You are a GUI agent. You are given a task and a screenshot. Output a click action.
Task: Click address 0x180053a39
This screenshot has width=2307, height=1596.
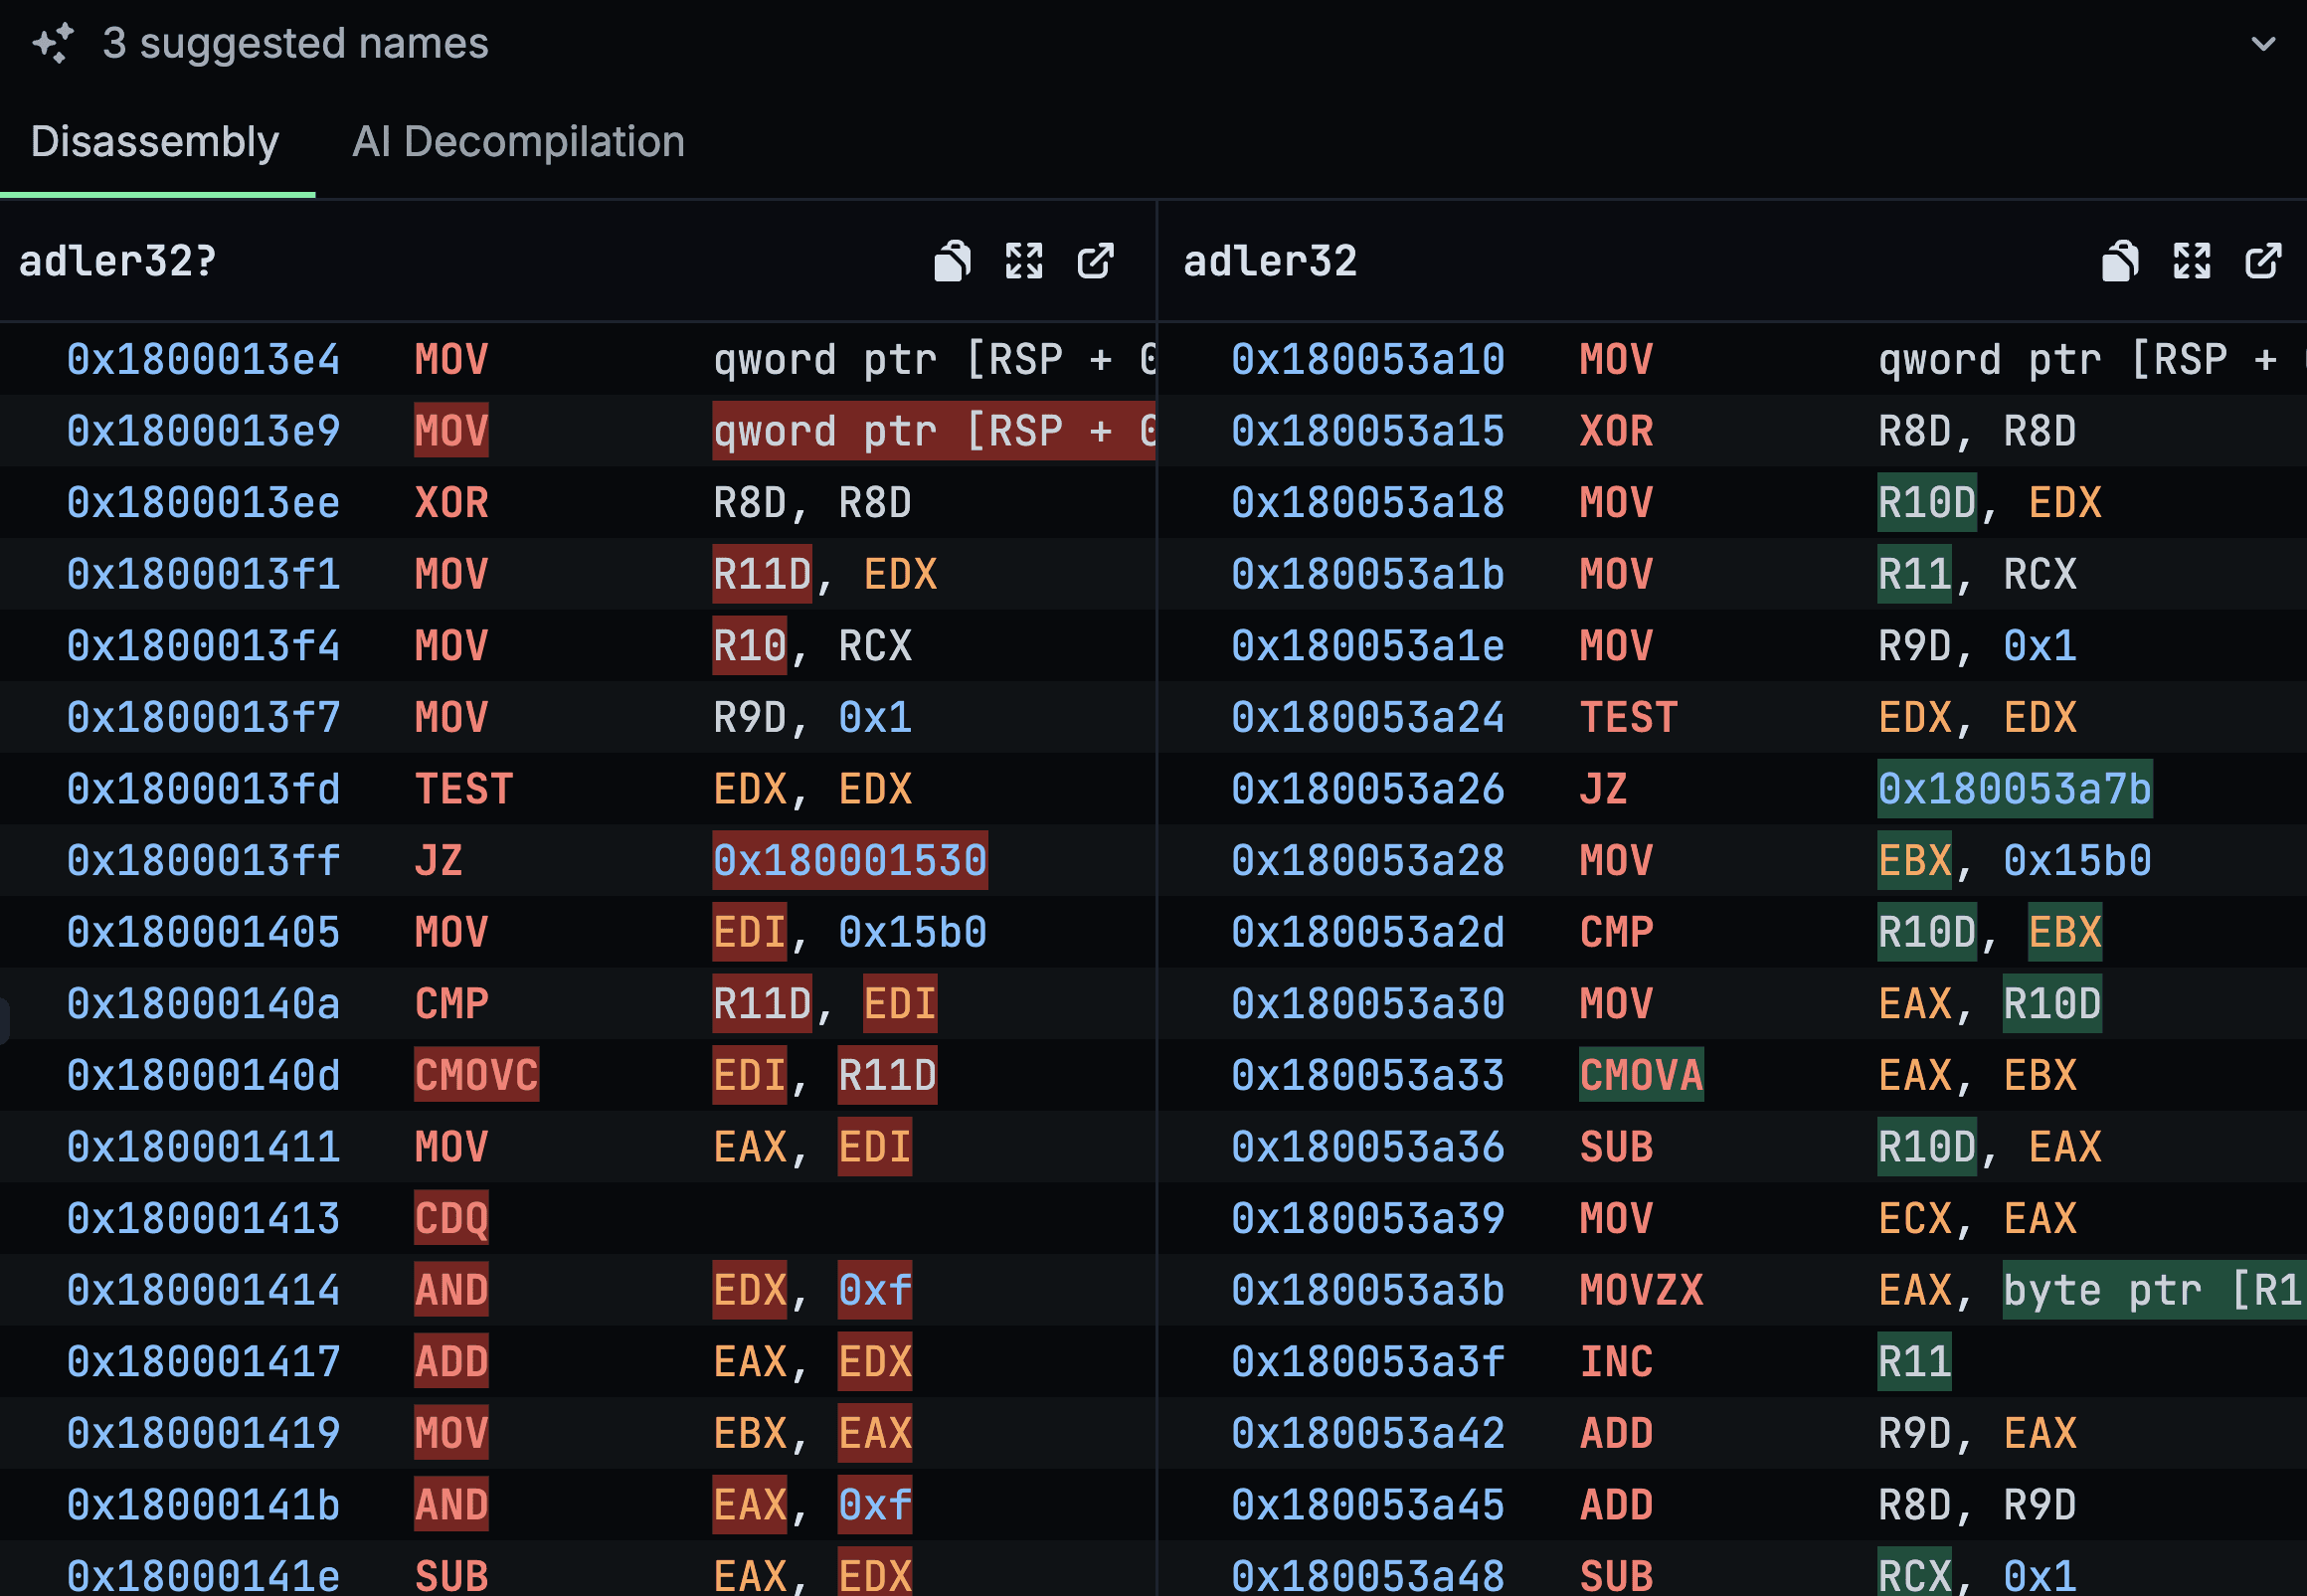pos(1368,1219)
